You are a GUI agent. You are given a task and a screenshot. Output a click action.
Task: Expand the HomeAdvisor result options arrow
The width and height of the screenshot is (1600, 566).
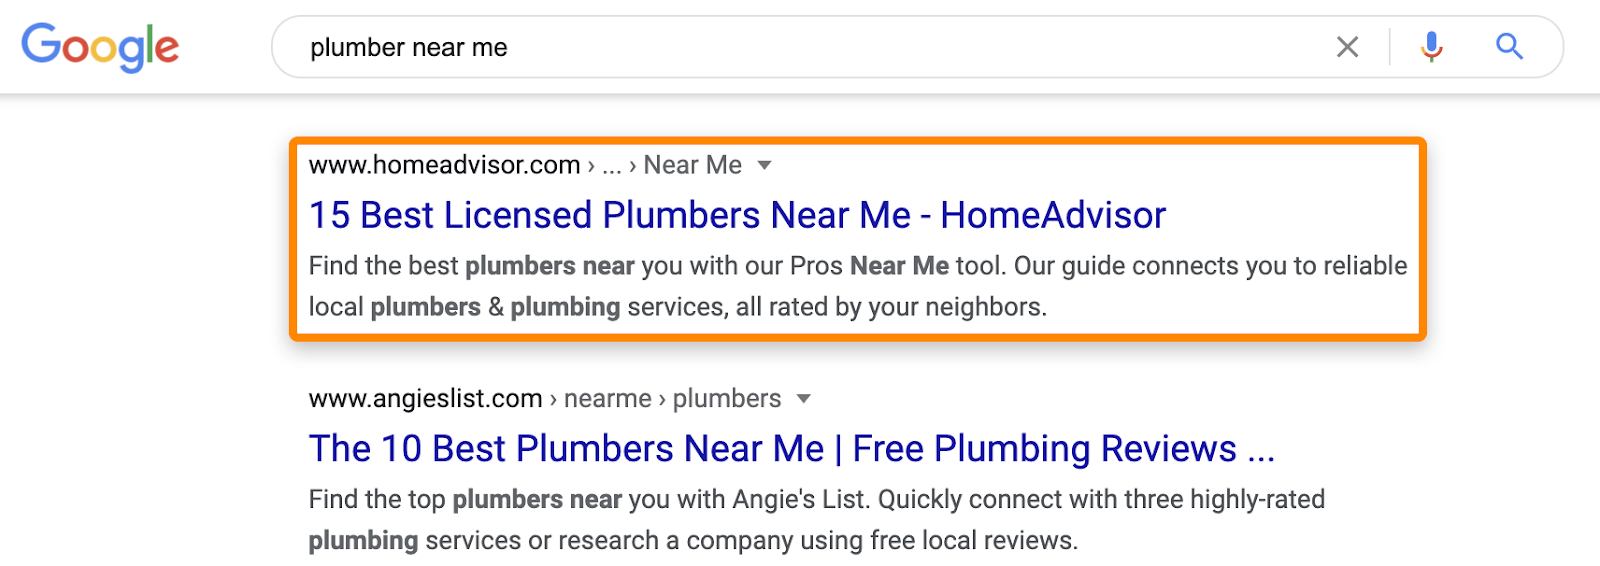click(x=765, y=165)
